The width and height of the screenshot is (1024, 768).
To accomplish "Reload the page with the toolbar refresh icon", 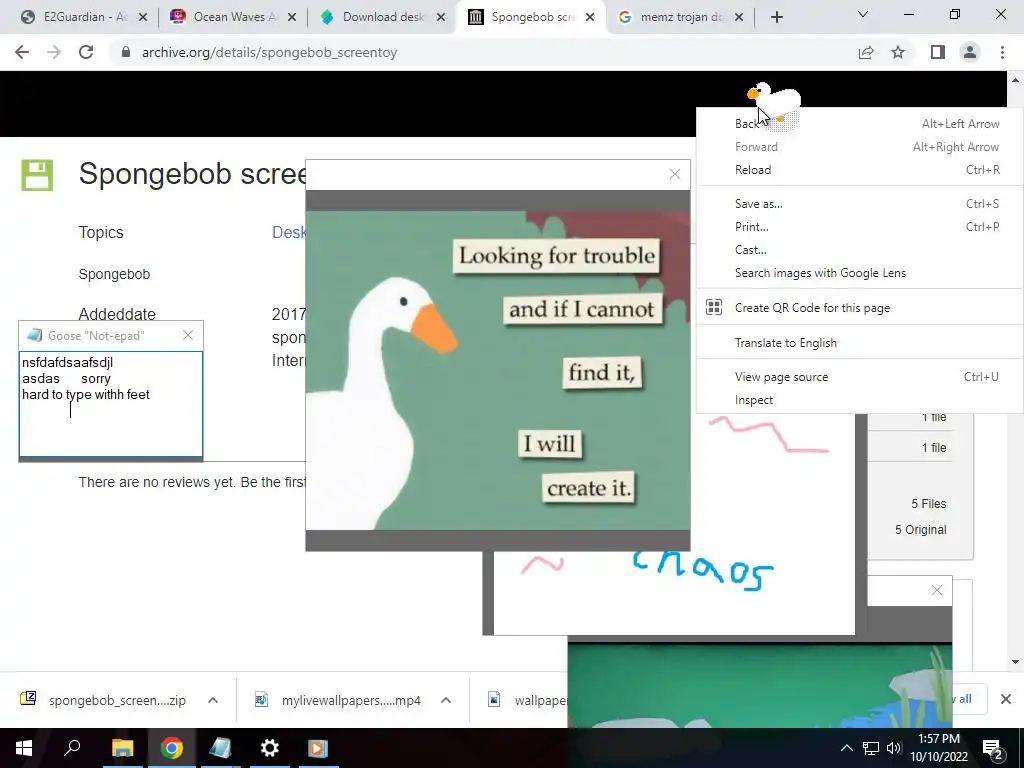I will (86, 52).
